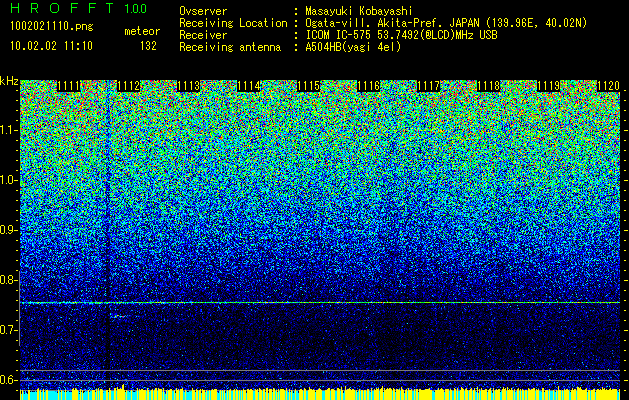Click the 1118 time marker

(x=489, y=86)
